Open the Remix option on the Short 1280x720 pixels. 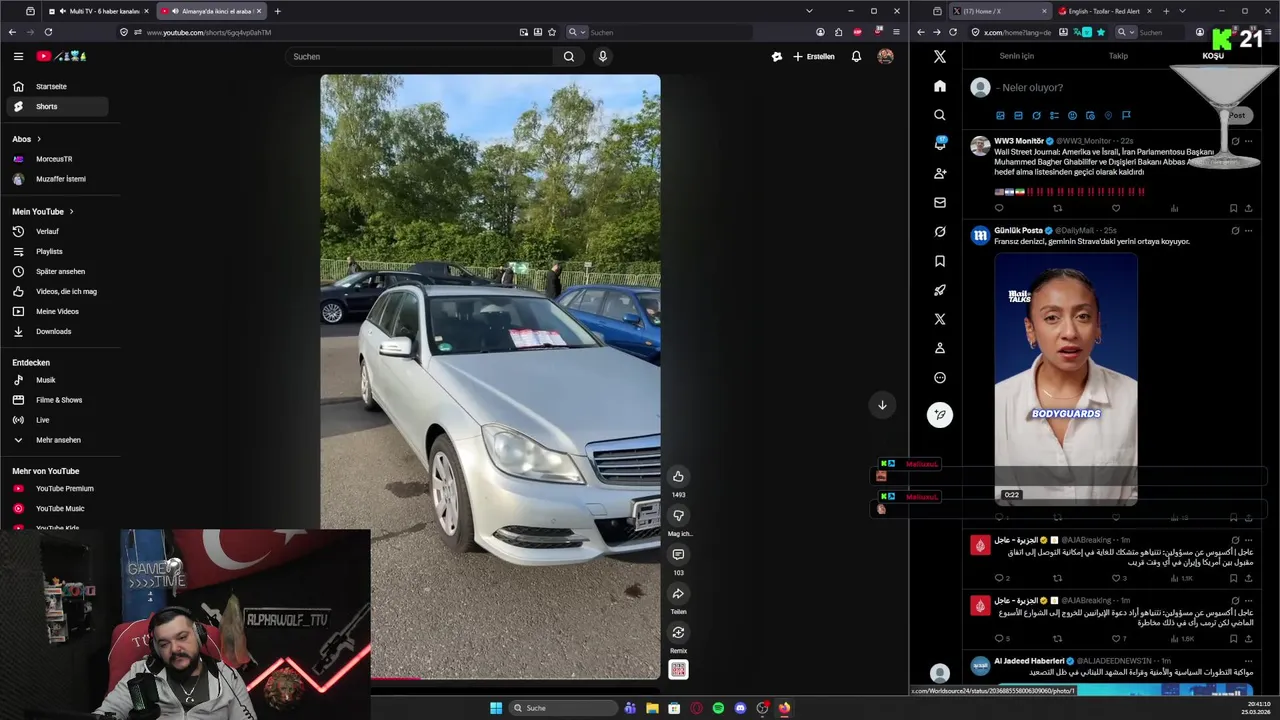coord(678,632)
